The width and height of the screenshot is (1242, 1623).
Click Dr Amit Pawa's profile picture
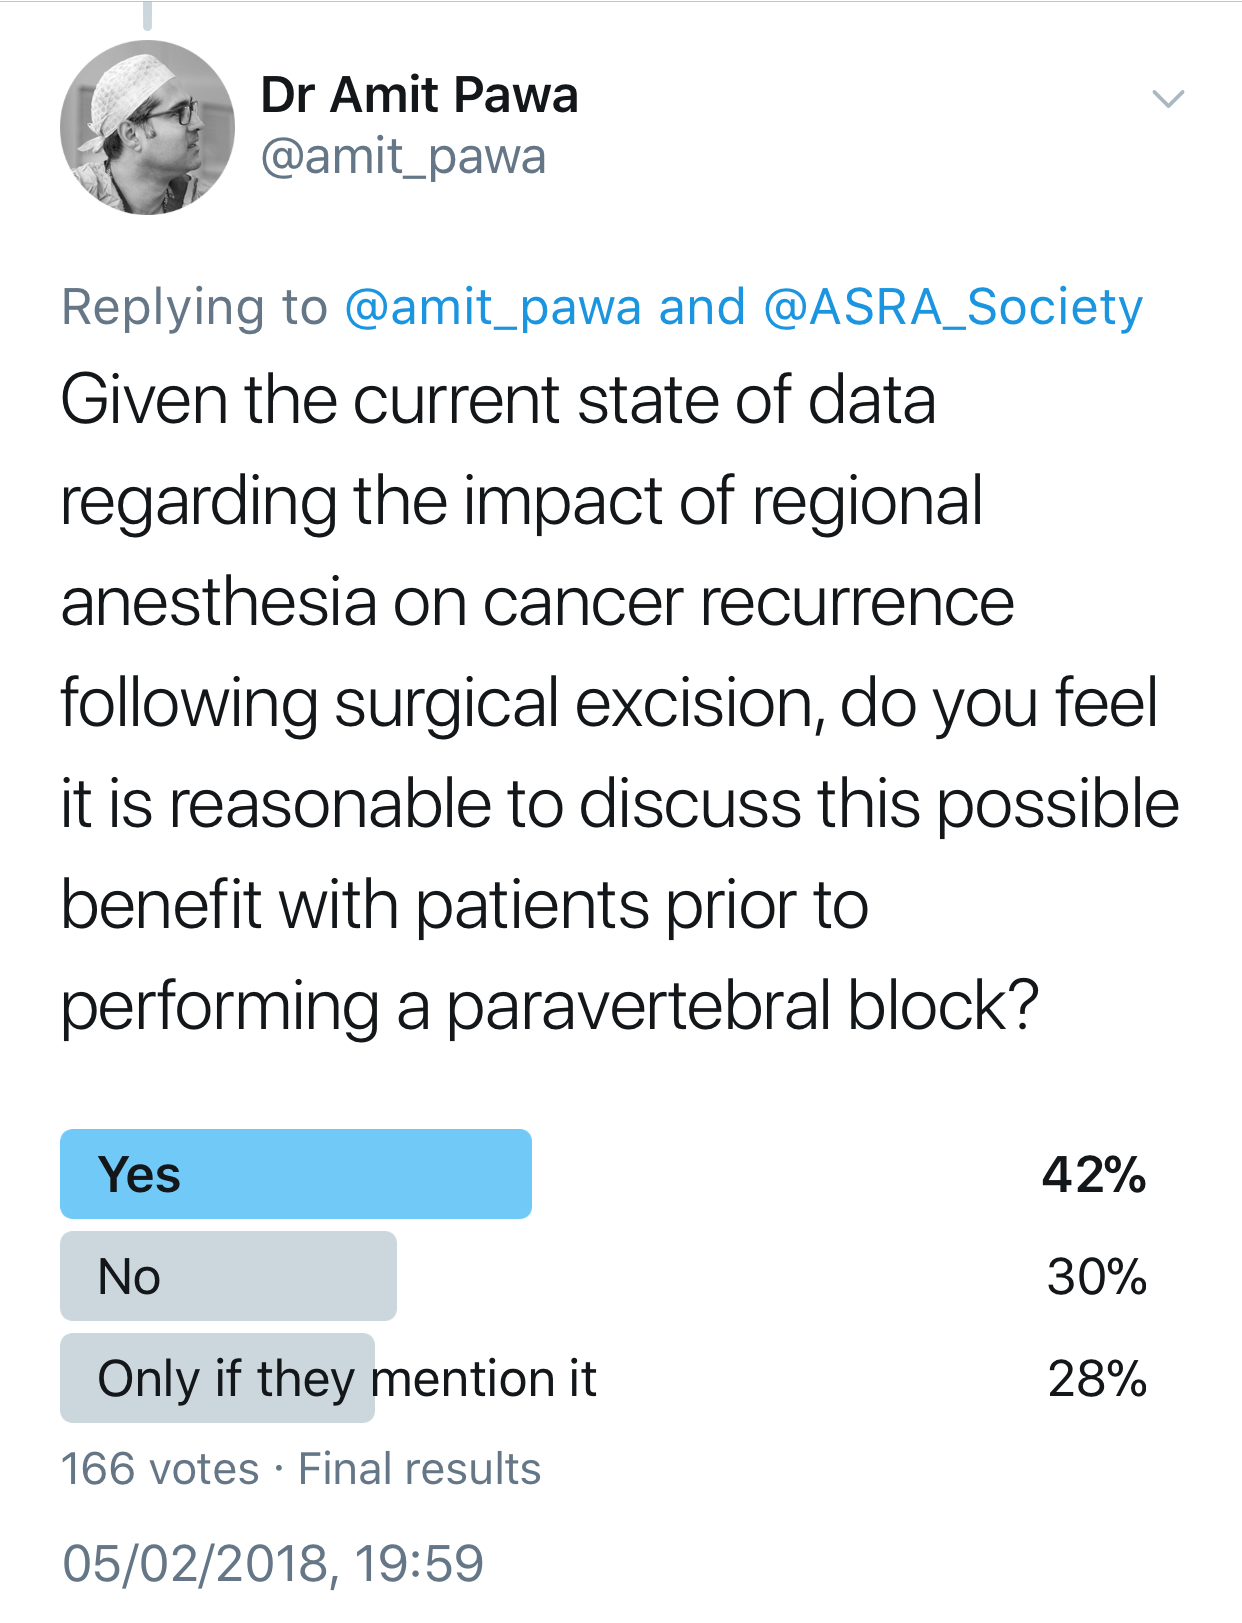point(148,128)
